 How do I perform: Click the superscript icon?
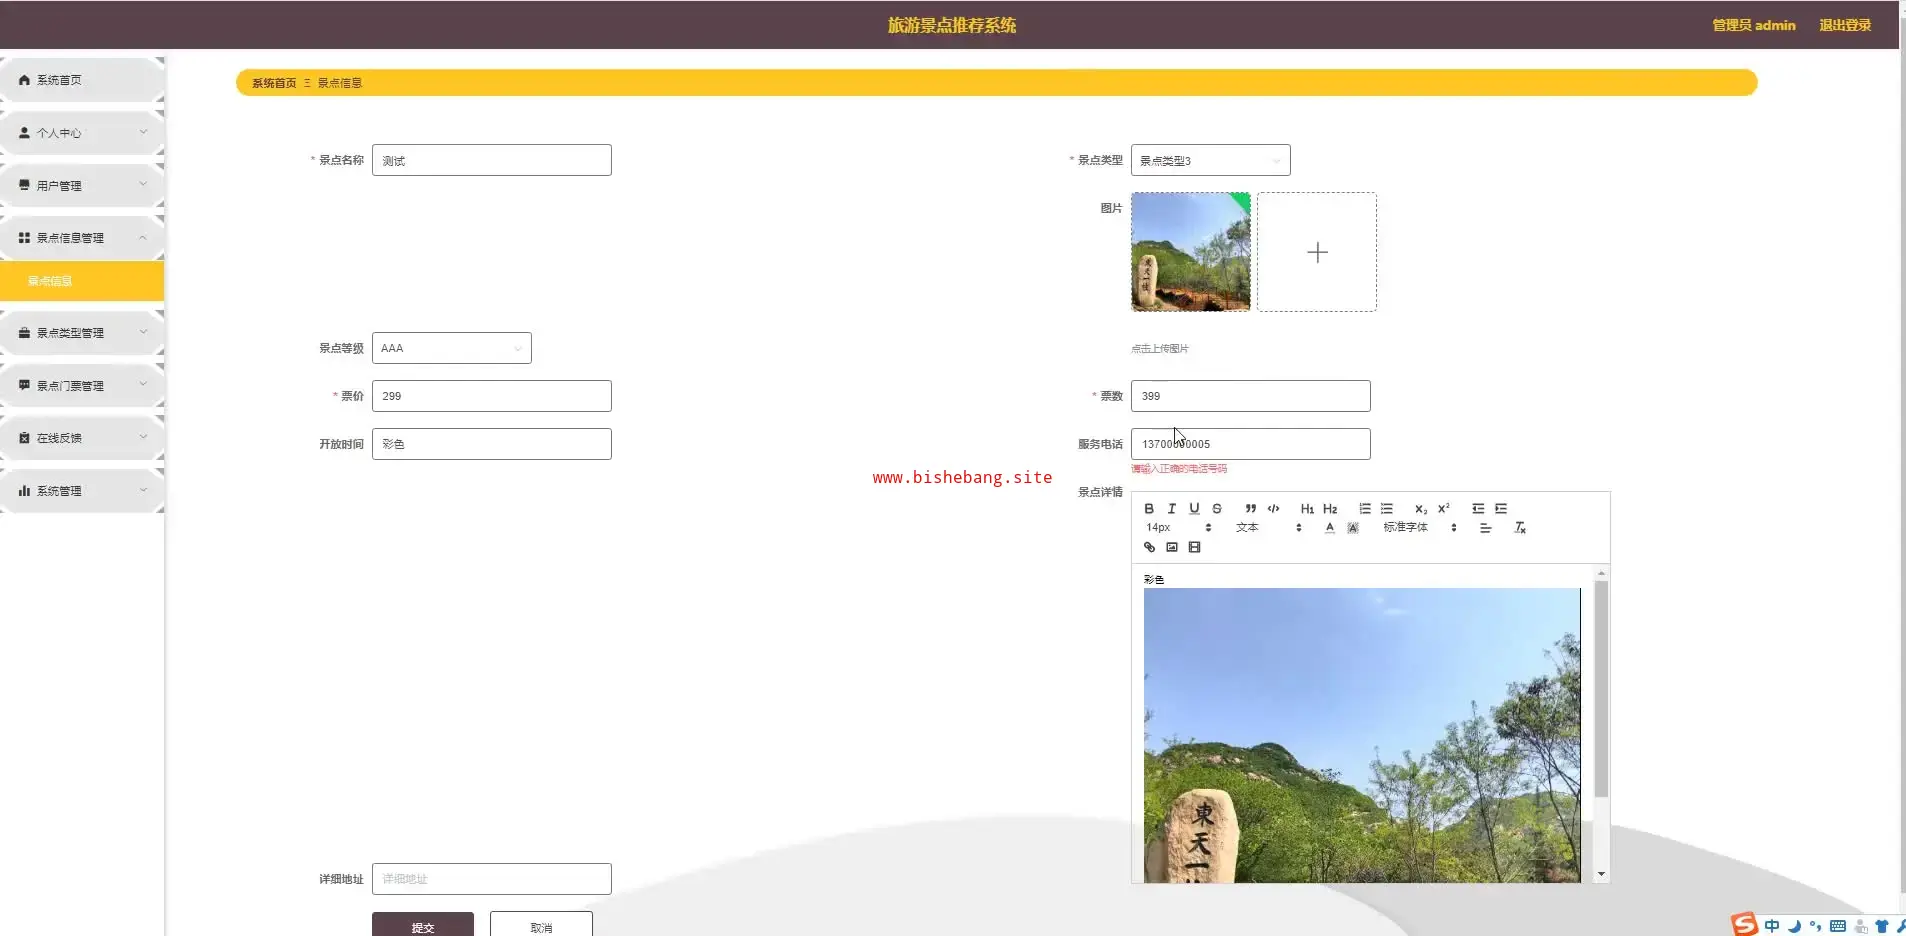coord(1443,509)
